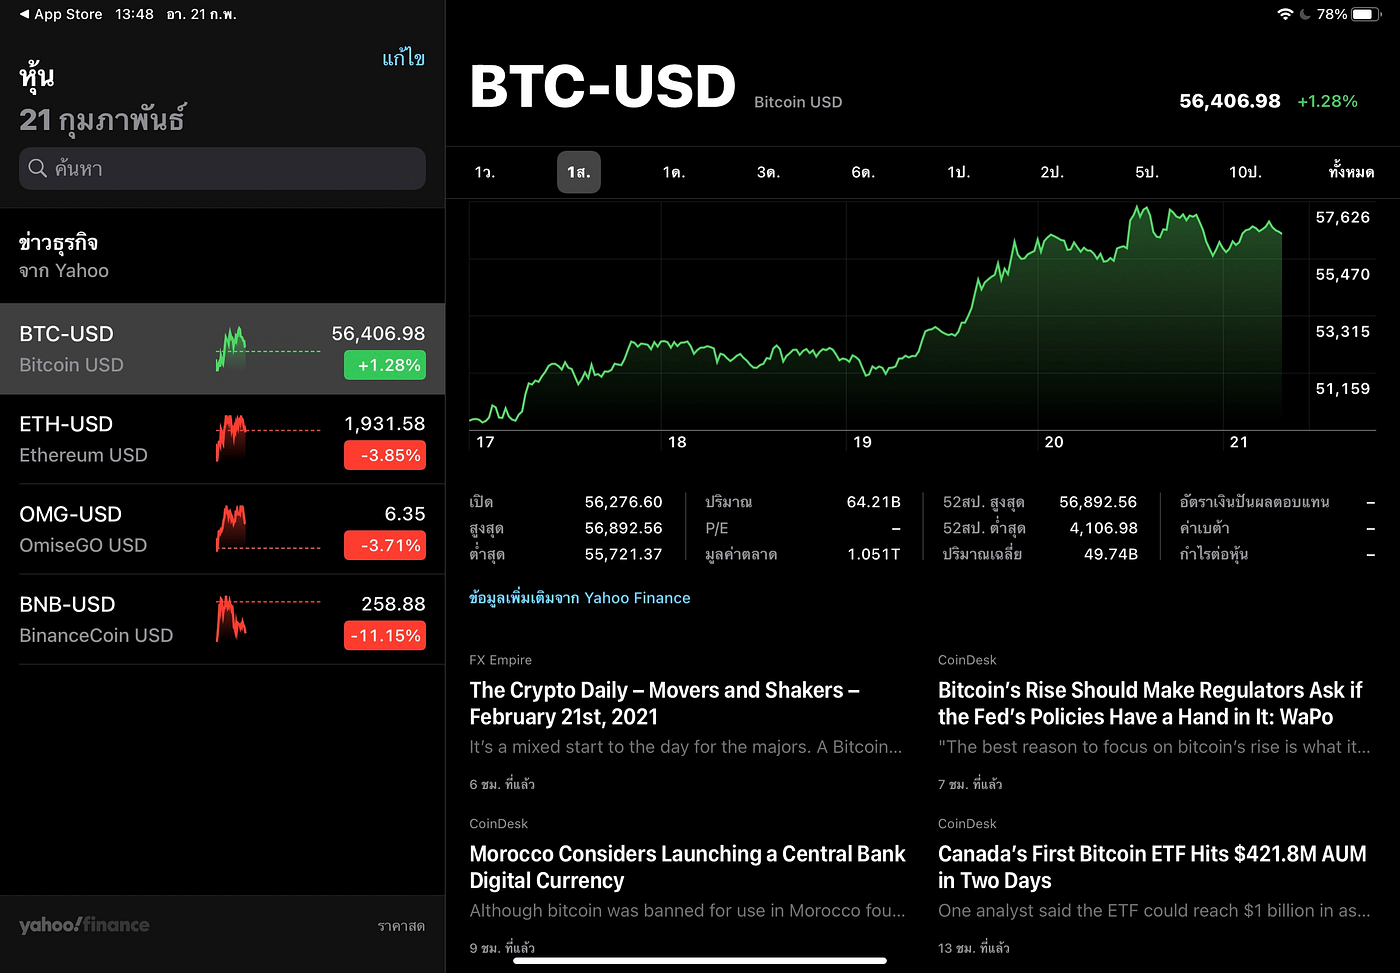Tap ราคาสด label in the sidebar footer
The width and height of the screenshot is (1400, 973).
point(401,926)
